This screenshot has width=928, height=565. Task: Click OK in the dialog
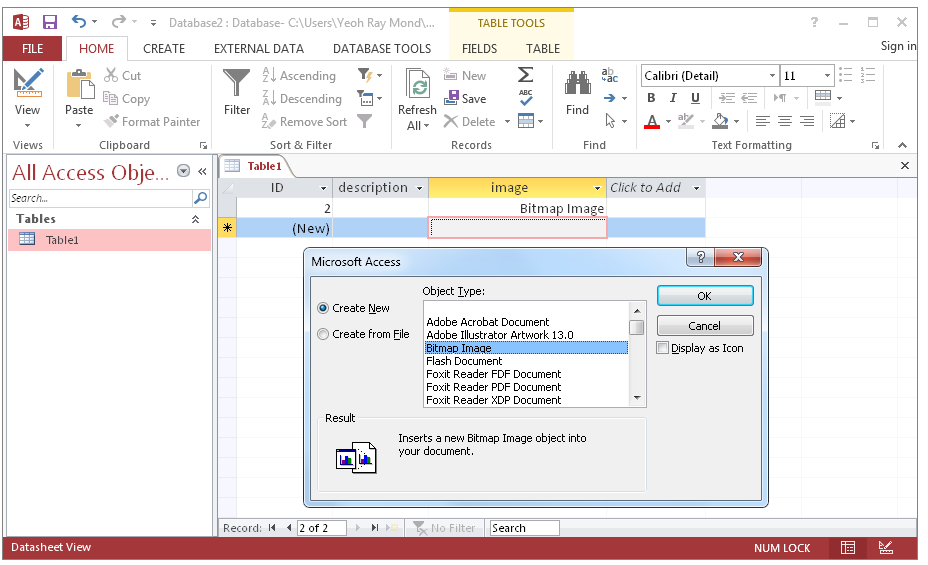pos(705,296)
